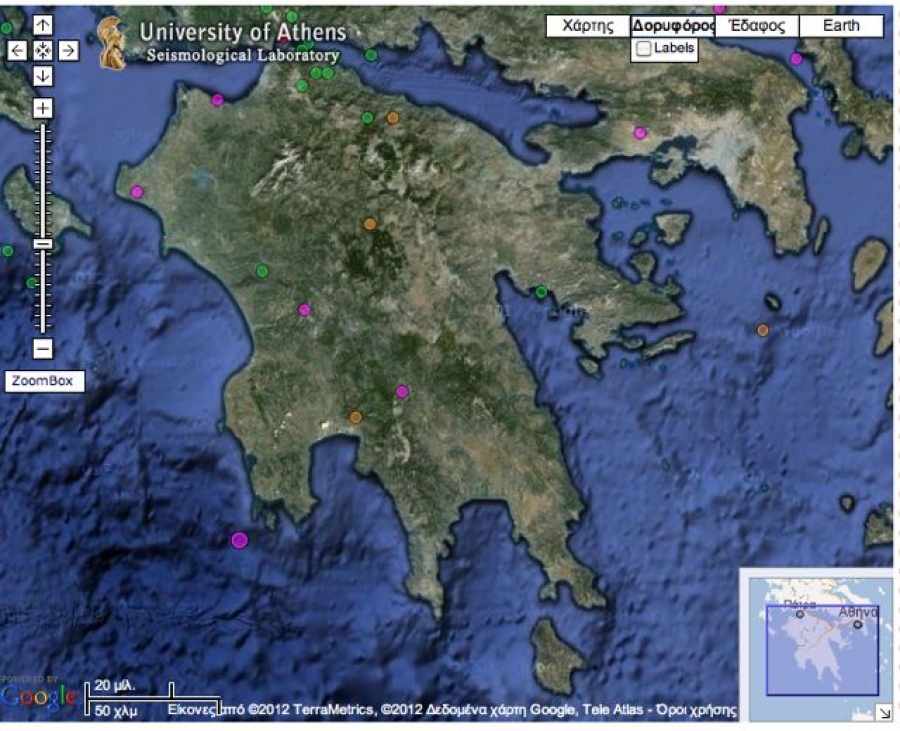Viewport: 900px width, 731px height.
Task: Open the Earth view tab
Action: 841,26
